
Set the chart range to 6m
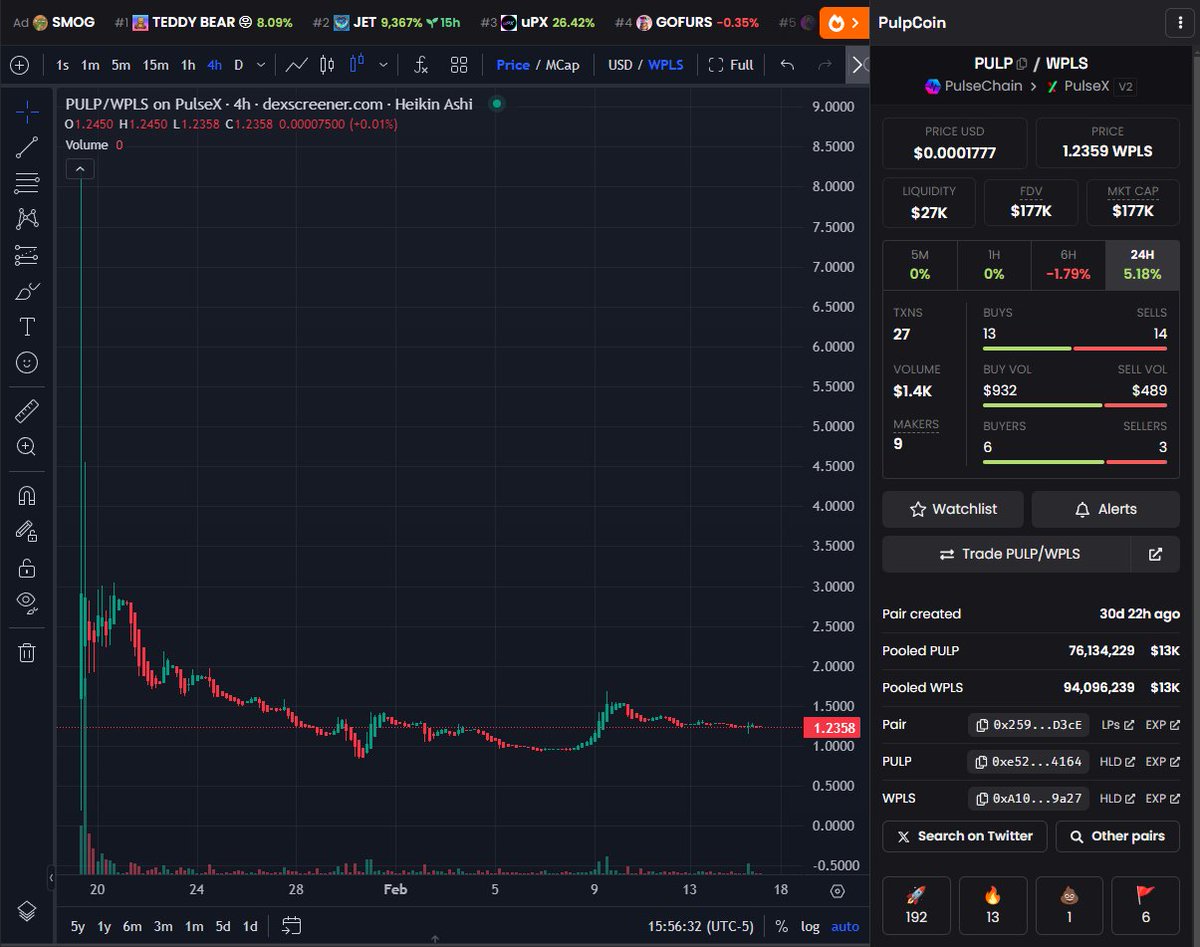(x=132, y=926)
